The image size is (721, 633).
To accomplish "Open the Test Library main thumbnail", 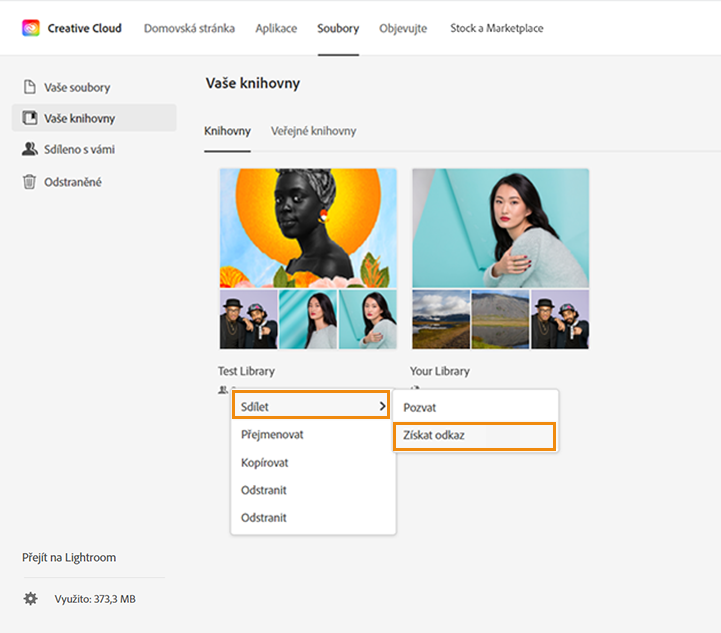I will point(308,229).
